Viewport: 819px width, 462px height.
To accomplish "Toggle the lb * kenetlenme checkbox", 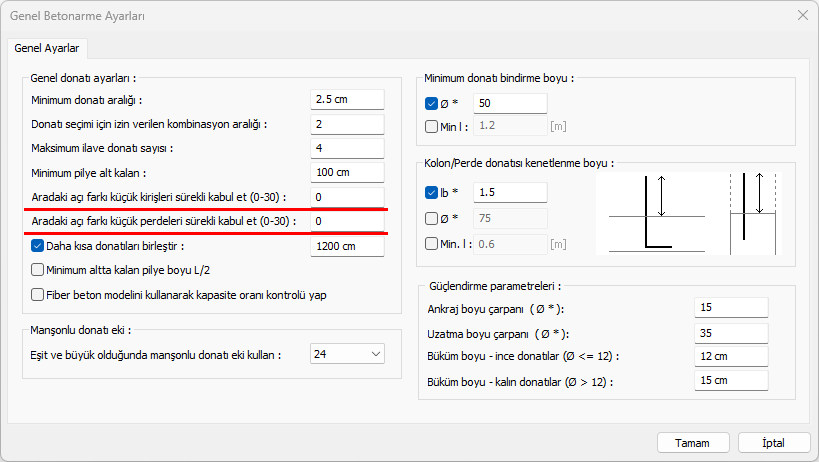I will click(x=431, y=192).
